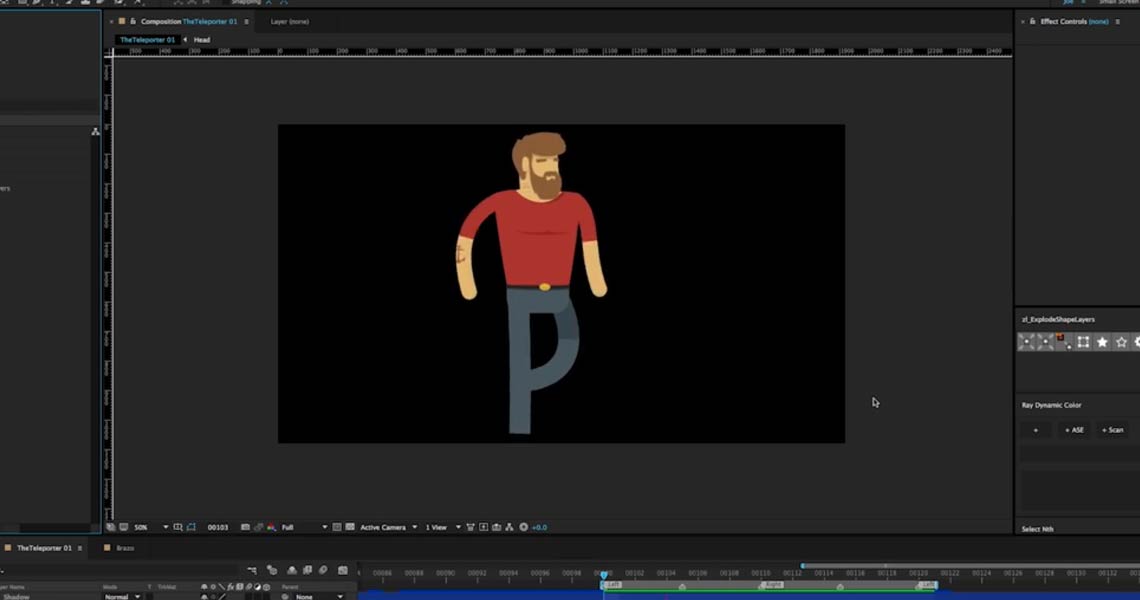Click the composition mini-flowchart icon in timeline
Viewport: 1140px width, 600px height.
(253, 570)
